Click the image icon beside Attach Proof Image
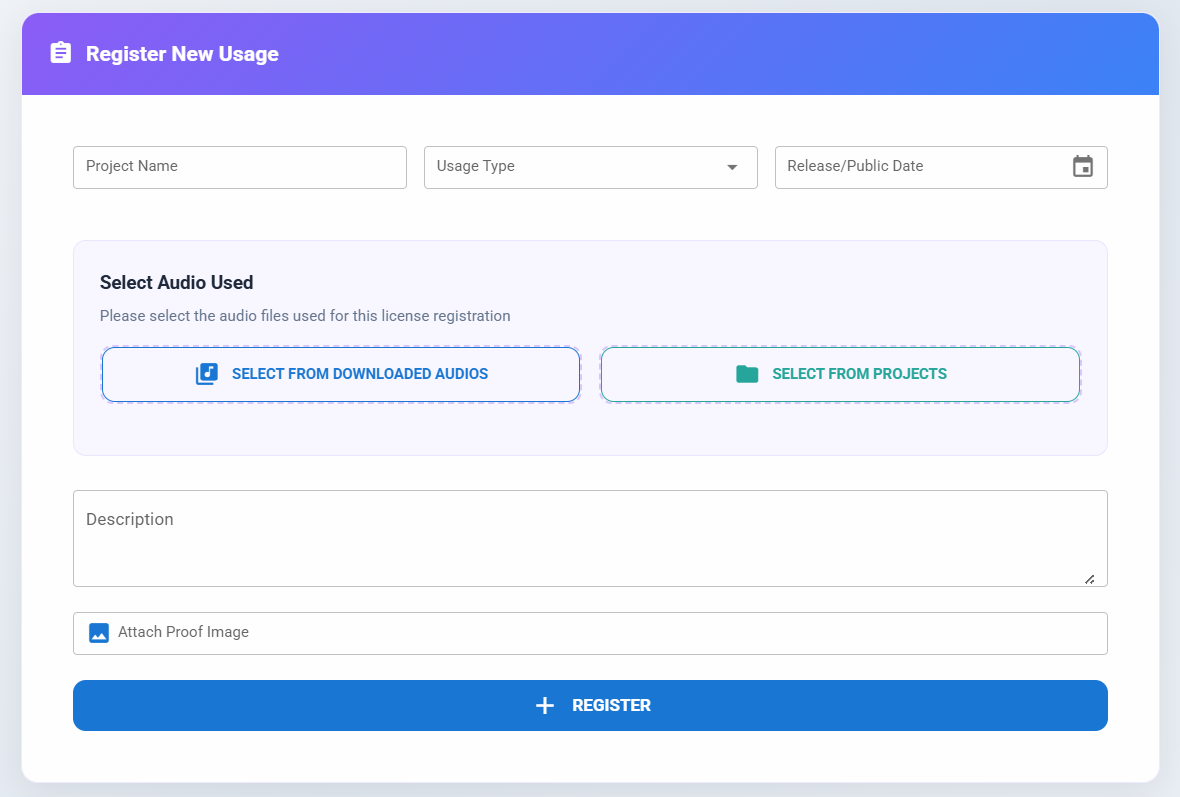 click(x=98, y=633)
